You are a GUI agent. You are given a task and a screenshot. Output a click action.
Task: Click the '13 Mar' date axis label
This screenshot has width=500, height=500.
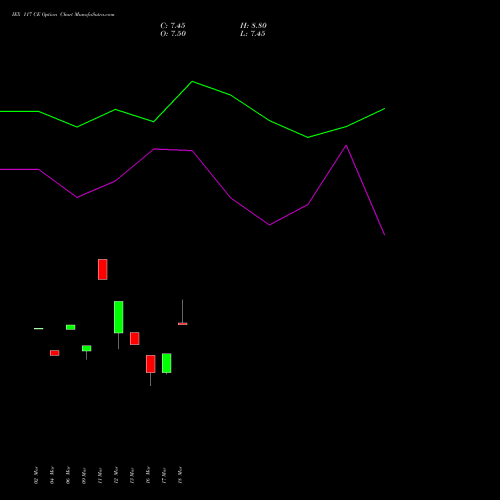132,475
